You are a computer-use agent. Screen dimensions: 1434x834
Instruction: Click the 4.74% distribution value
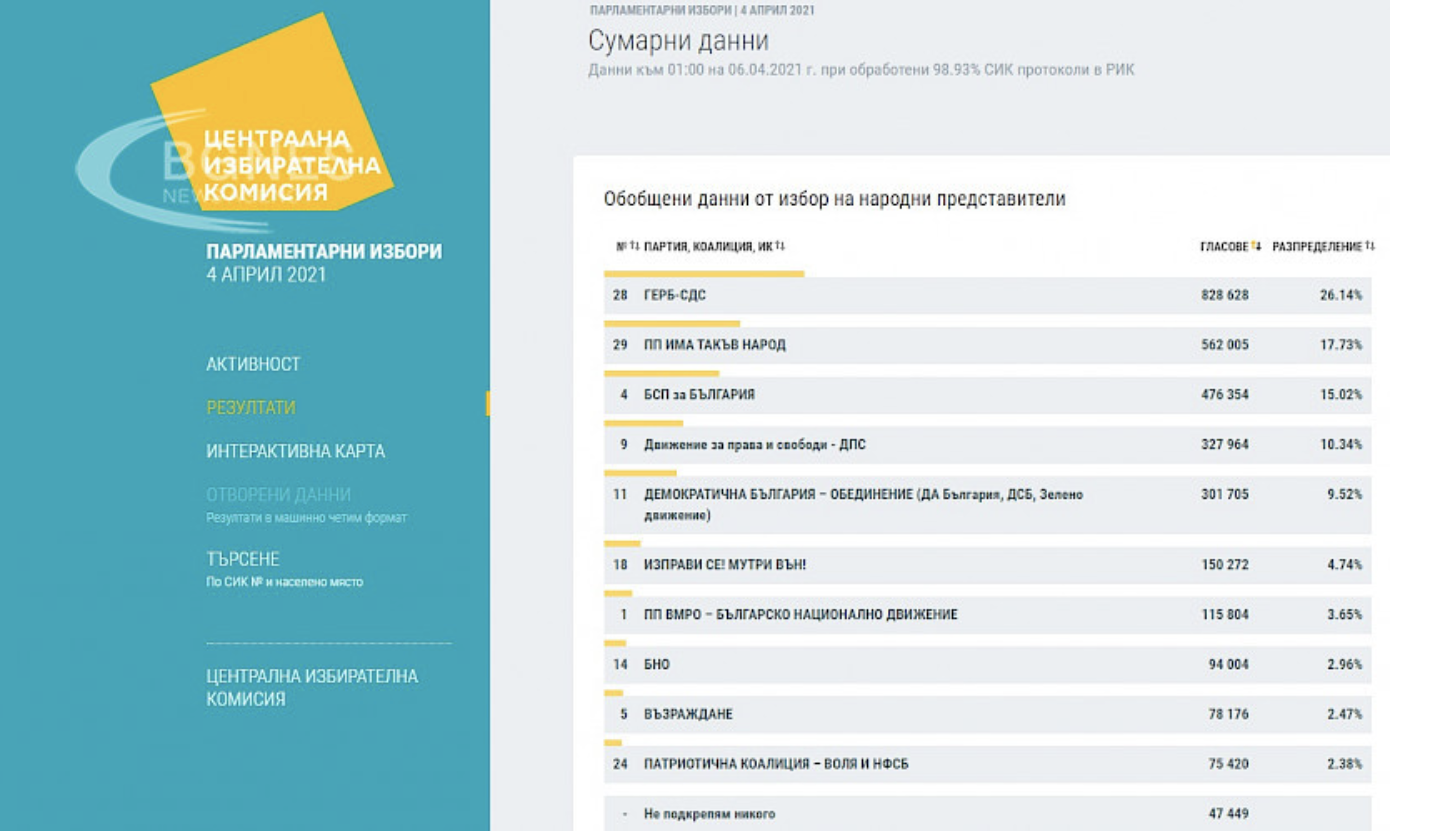(x=1344, y=565)
